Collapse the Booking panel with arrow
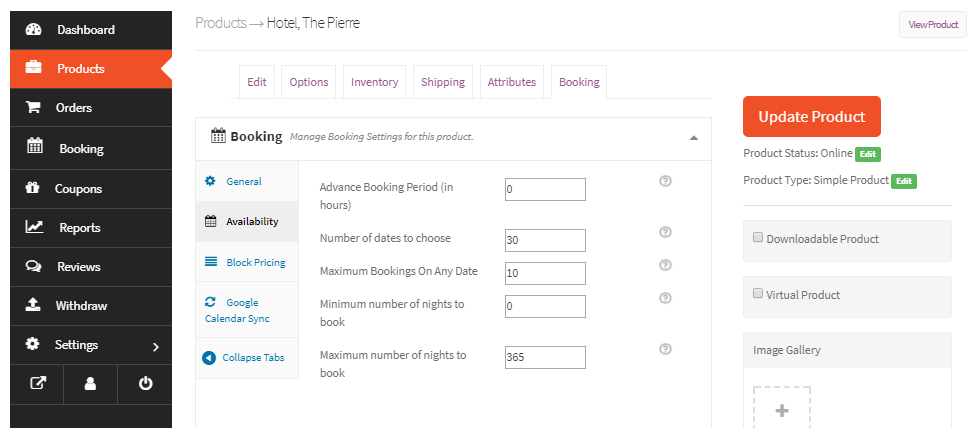The image size is (977, 428). tap(693, 138)
